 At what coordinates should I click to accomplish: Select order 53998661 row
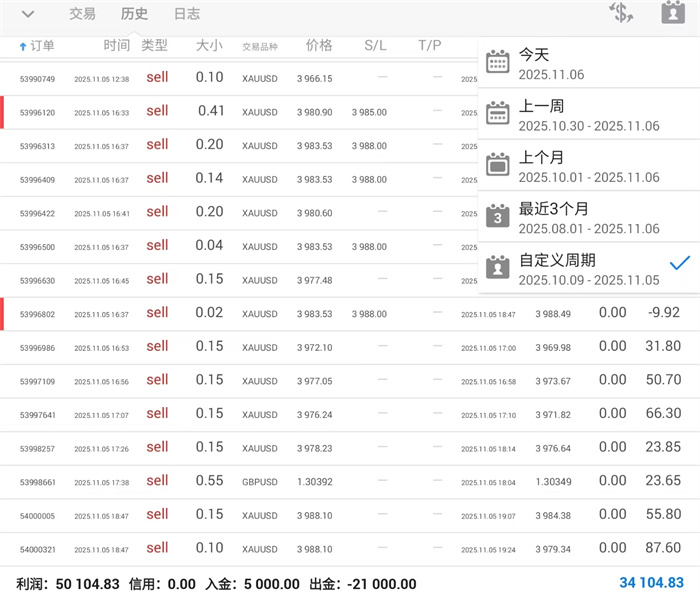coord(350,482)
